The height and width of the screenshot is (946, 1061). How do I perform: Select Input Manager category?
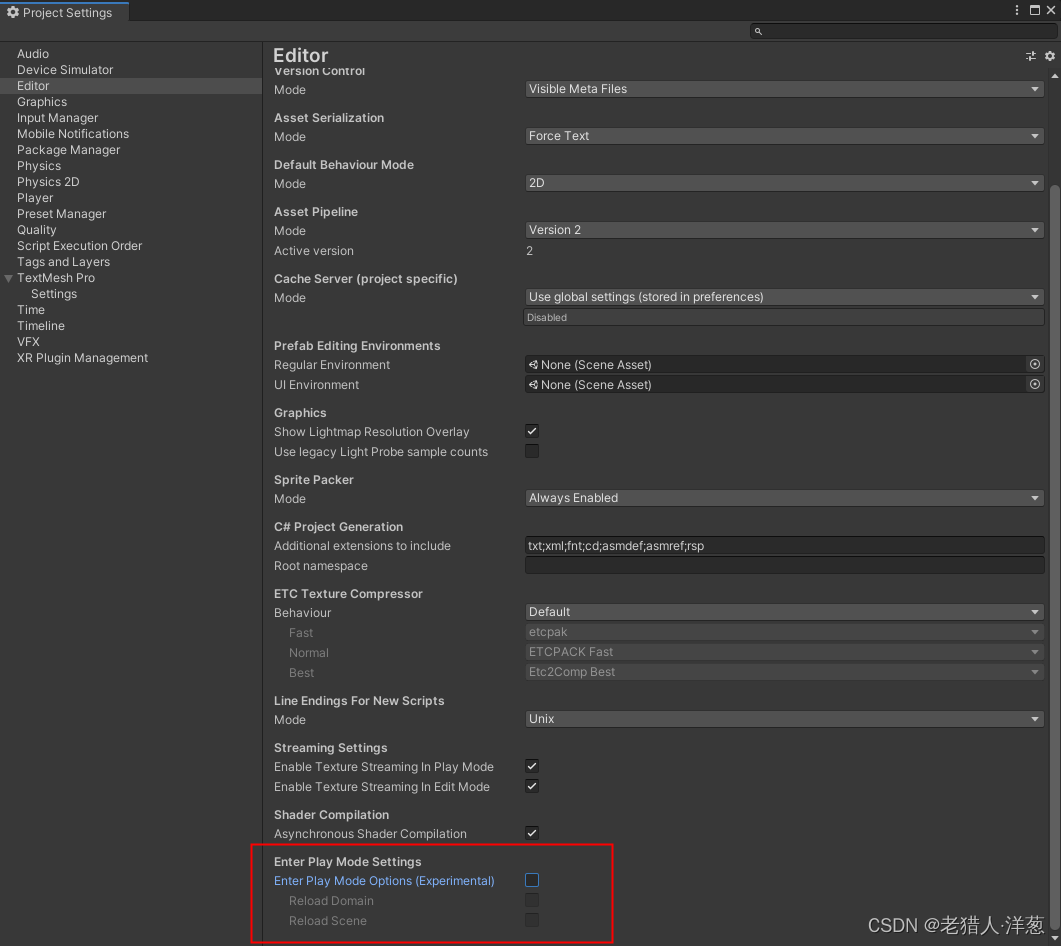(58, 118)
